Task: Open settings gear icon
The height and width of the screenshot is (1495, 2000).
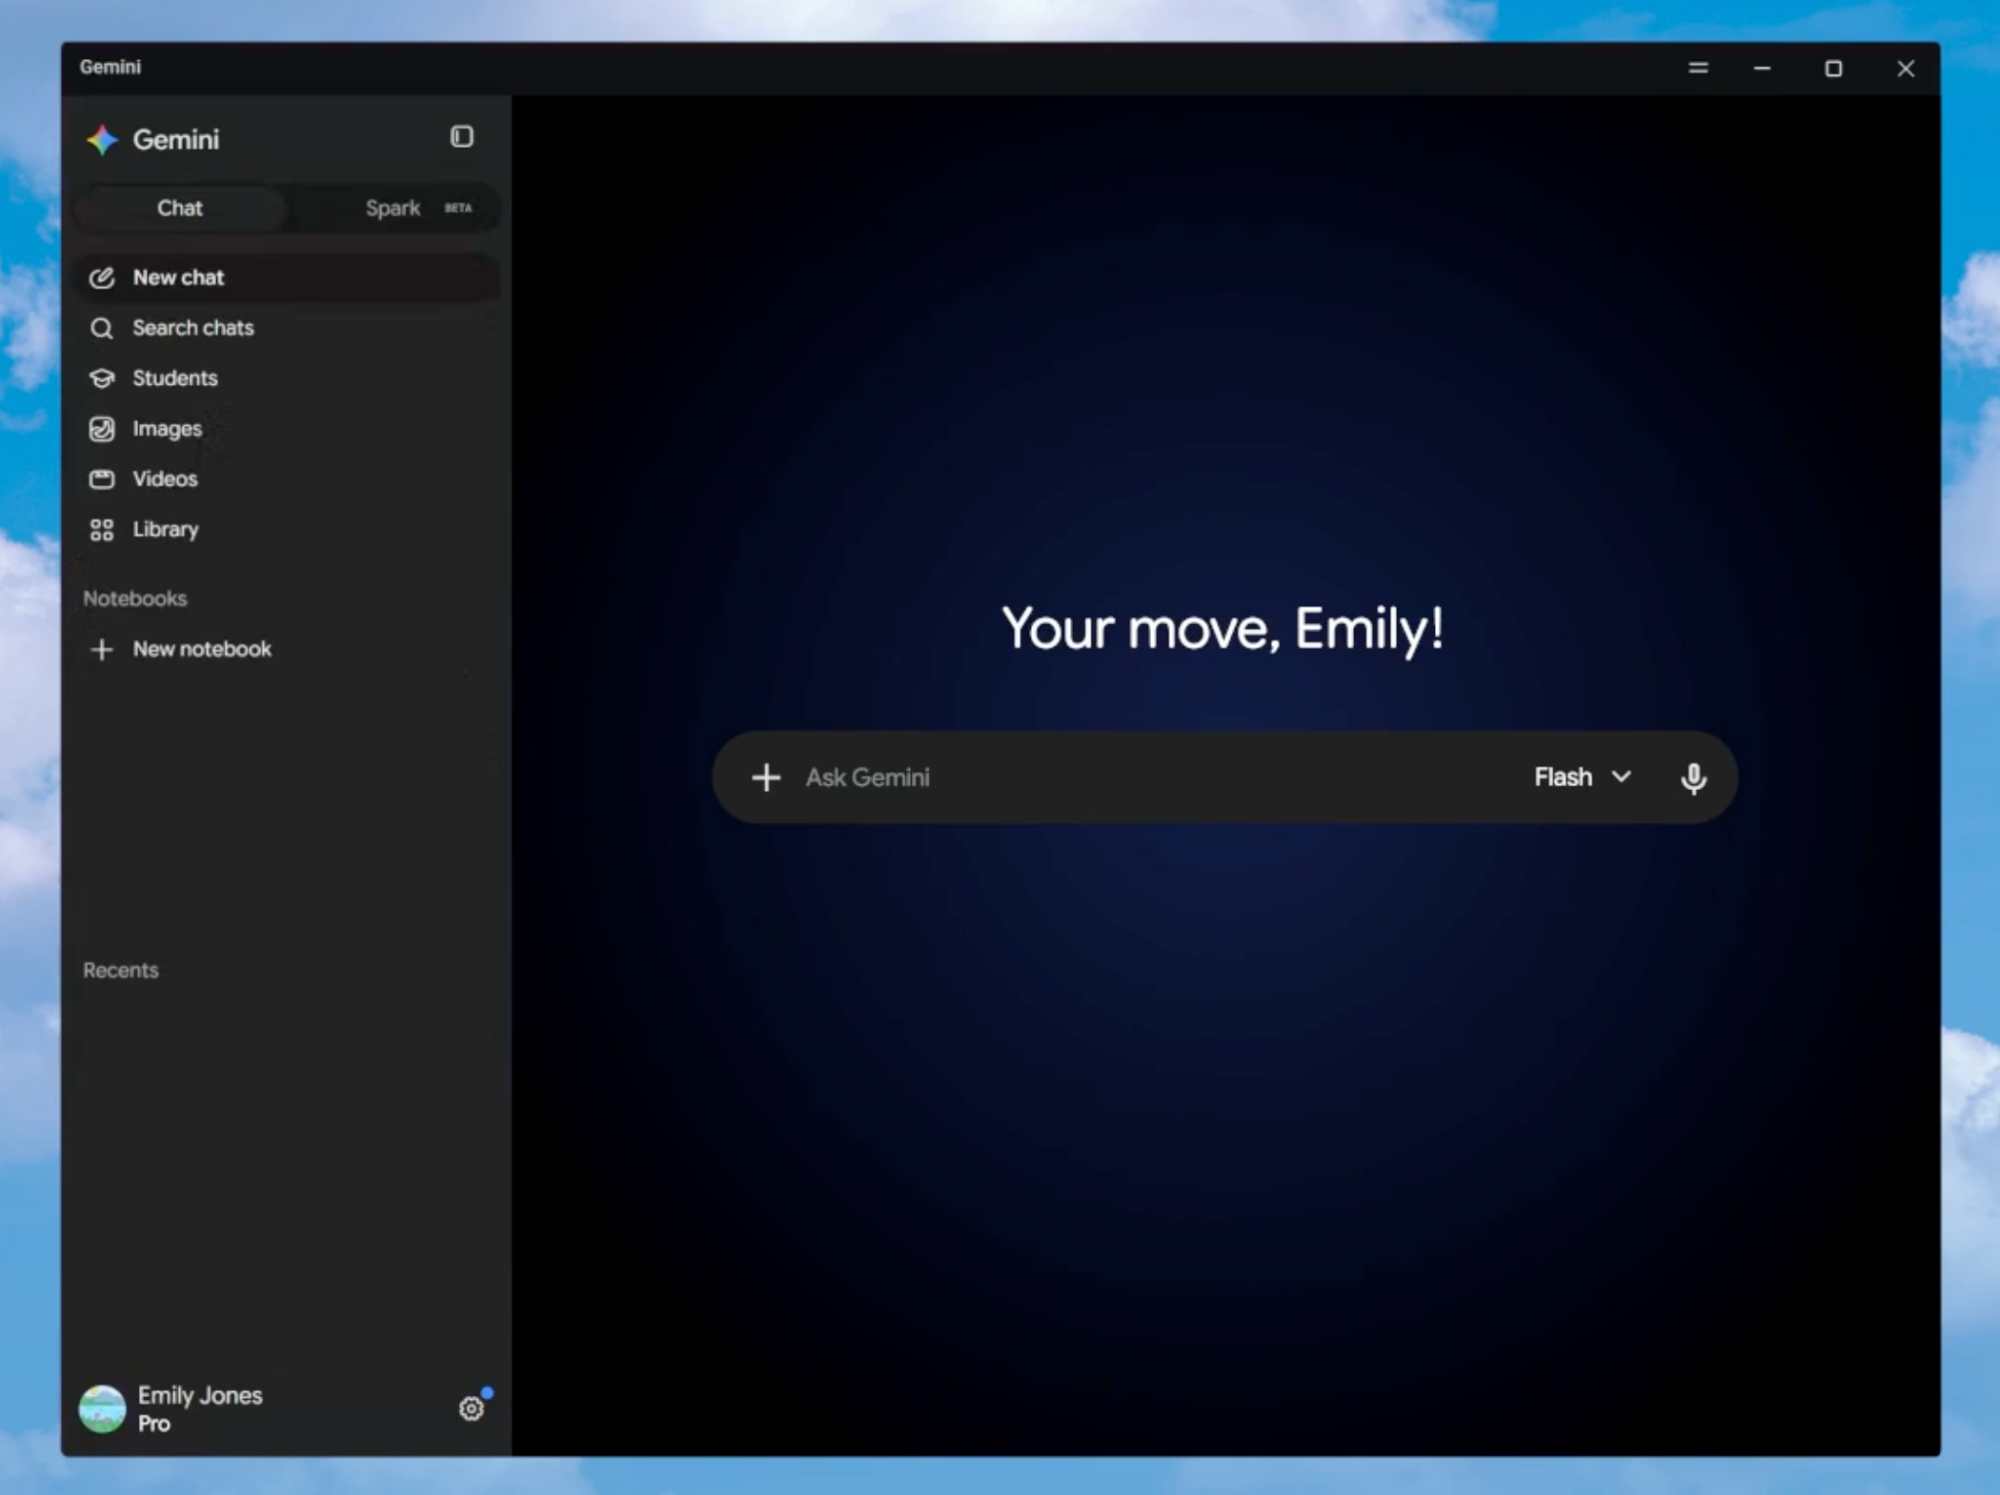Action: [x=471, y=1409]
